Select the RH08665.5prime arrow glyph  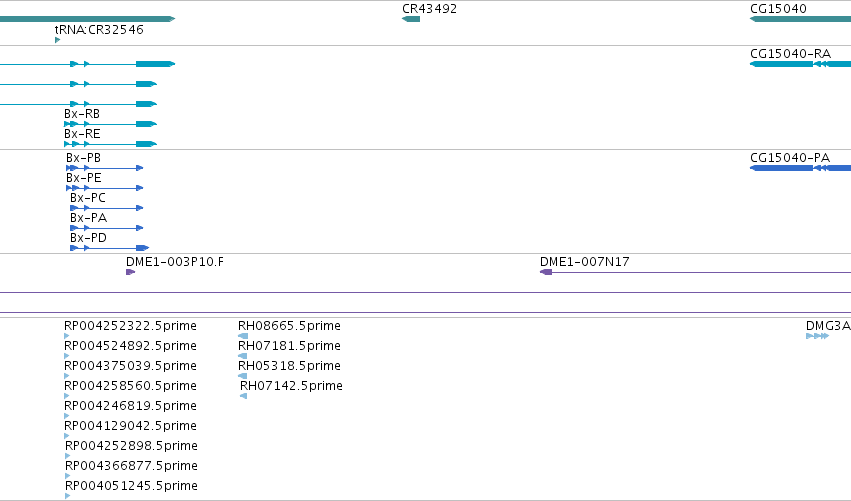coord(243,336)
